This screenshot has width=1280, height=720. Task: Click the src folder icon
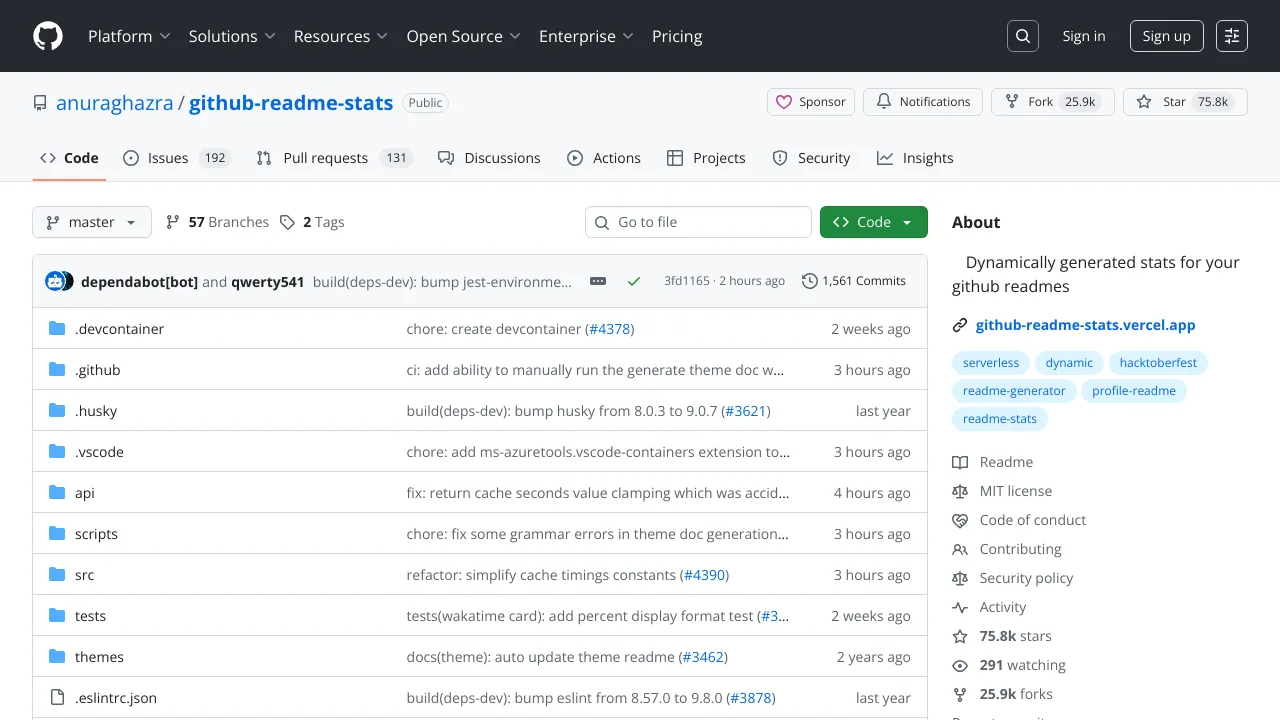click(57, 574)
